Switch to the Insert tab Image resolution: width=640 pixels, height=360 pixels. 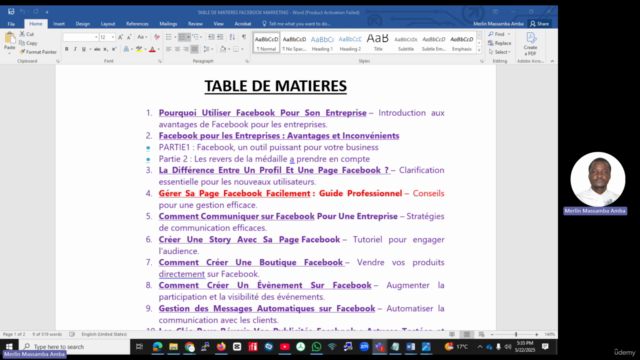pos(59,24)
